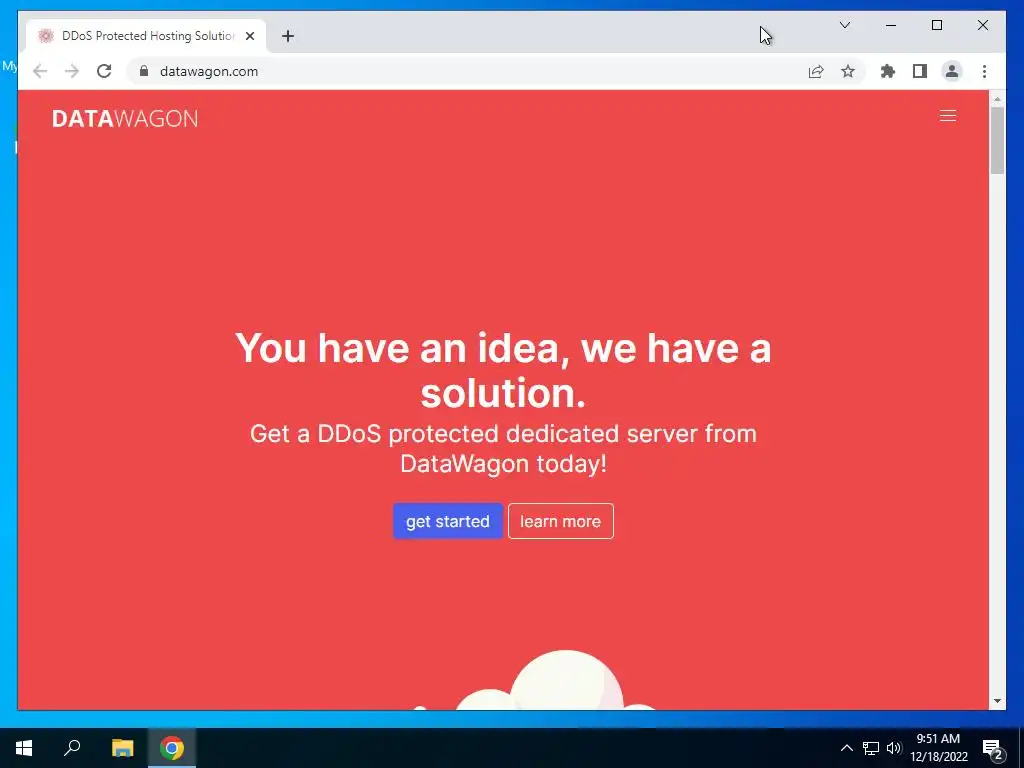Click the DATAWAGON logo
1024x768 pixels.
click(x=125, y=119)
